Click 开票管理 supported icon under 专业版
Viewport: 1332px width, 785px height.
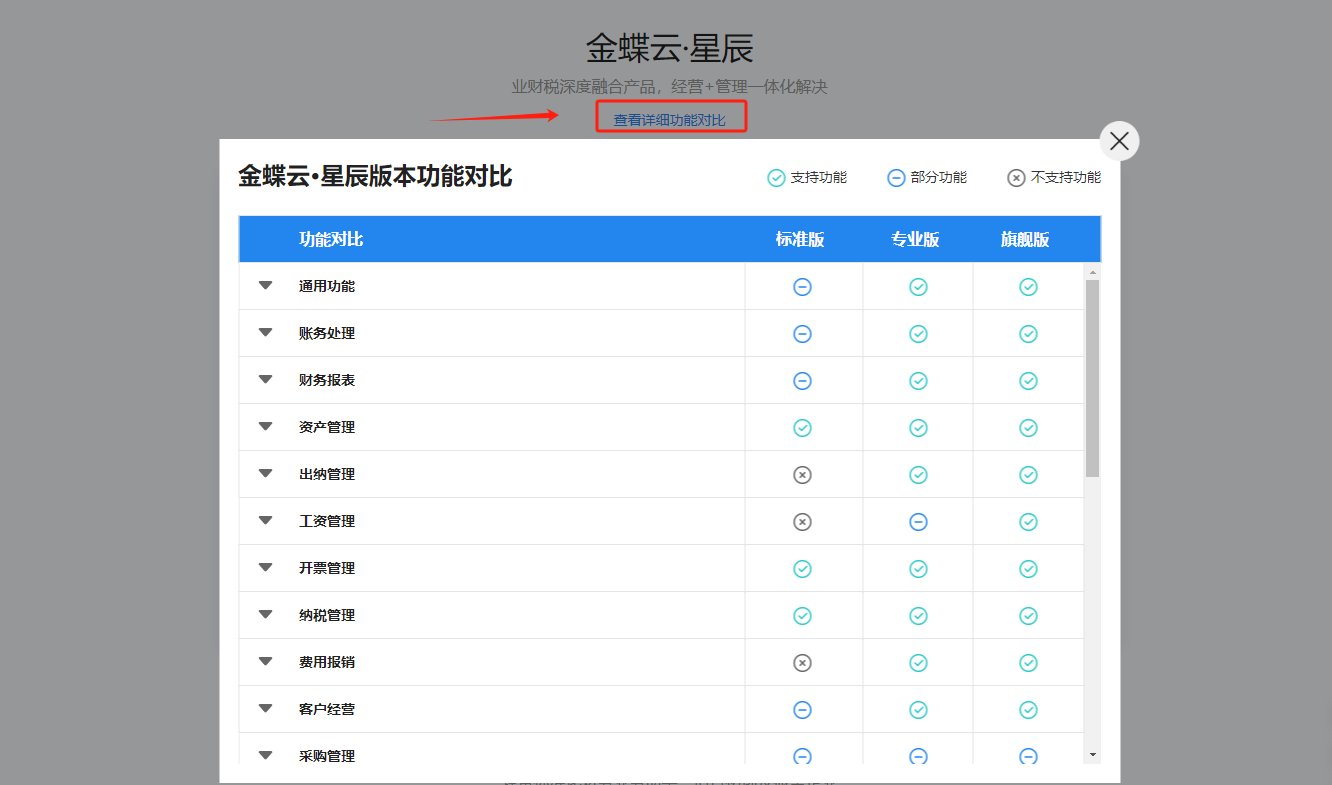click(918, 569)
